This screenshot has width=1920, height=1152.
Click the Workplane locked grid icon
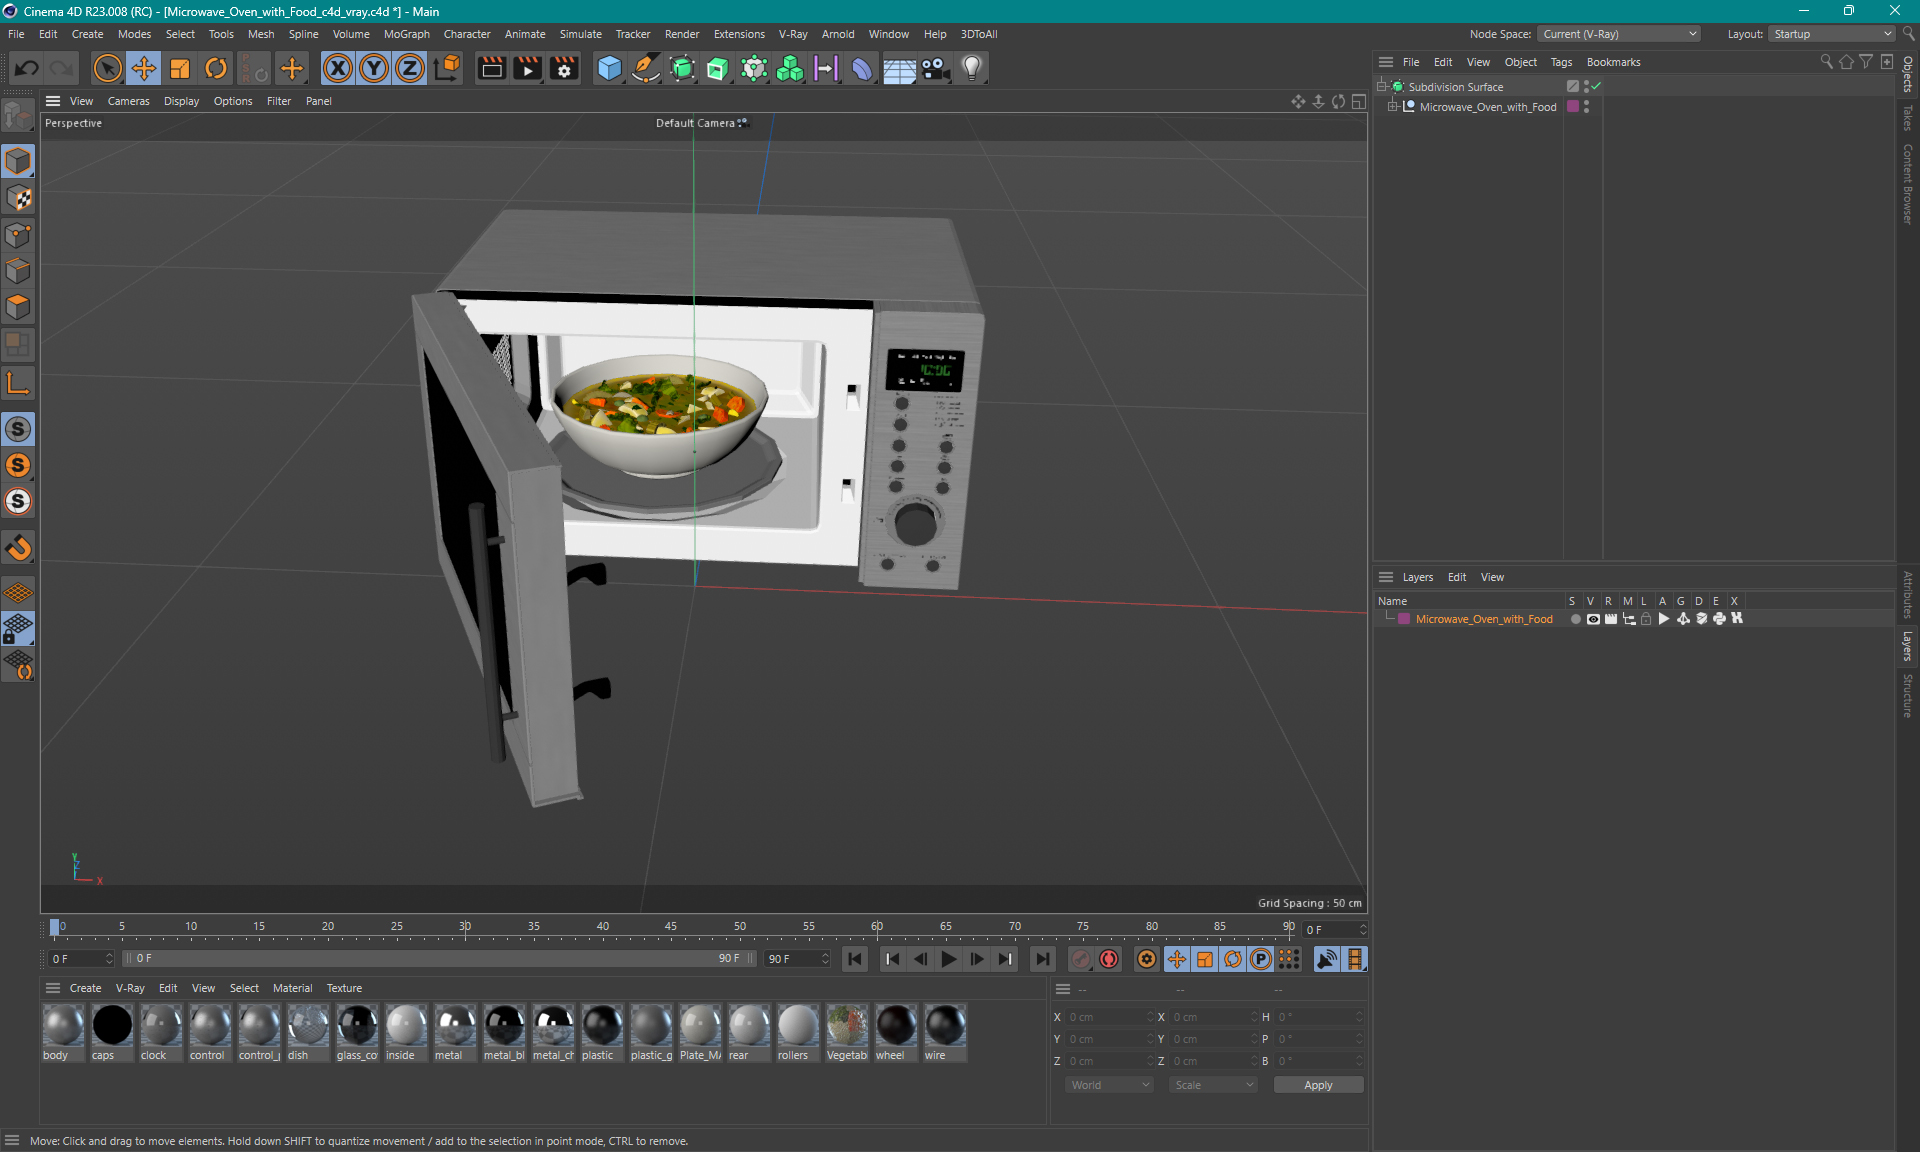click(x=18, y=629)
